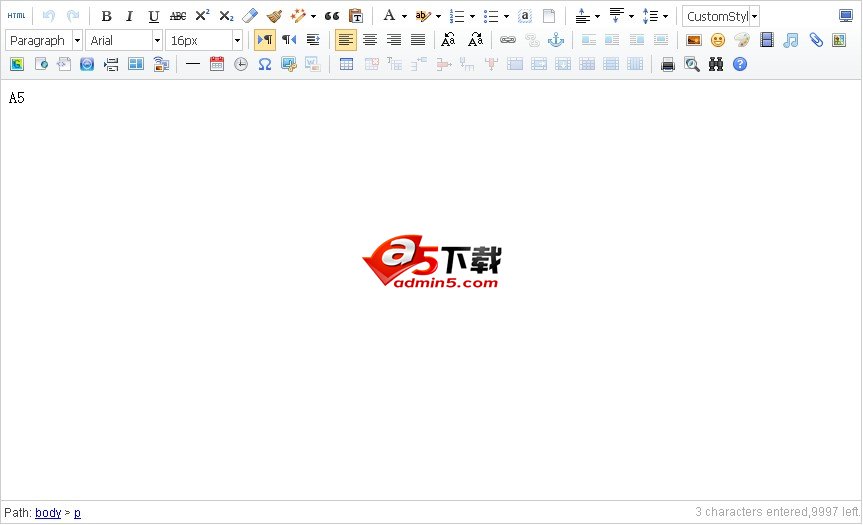Insert a table via grid icon
Screen dimensions: 863x525
tap(346, 64)
